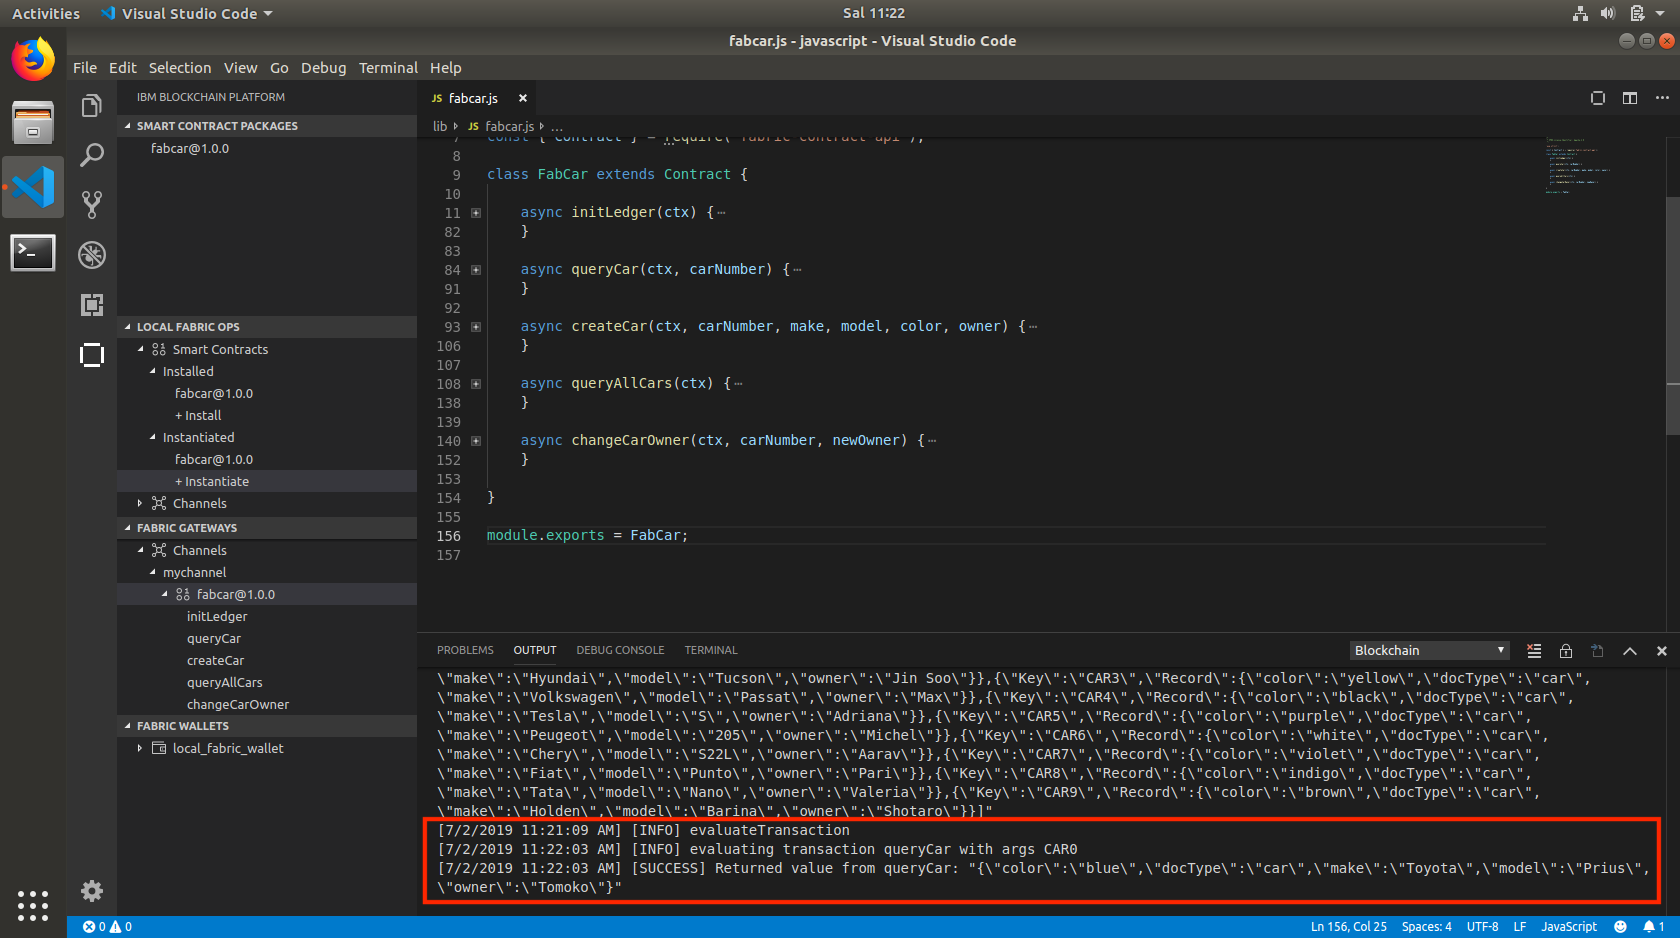Expand the folded queryAllCars function
The width and height of the screenshot is (1680, 938).
coord(476,384)
